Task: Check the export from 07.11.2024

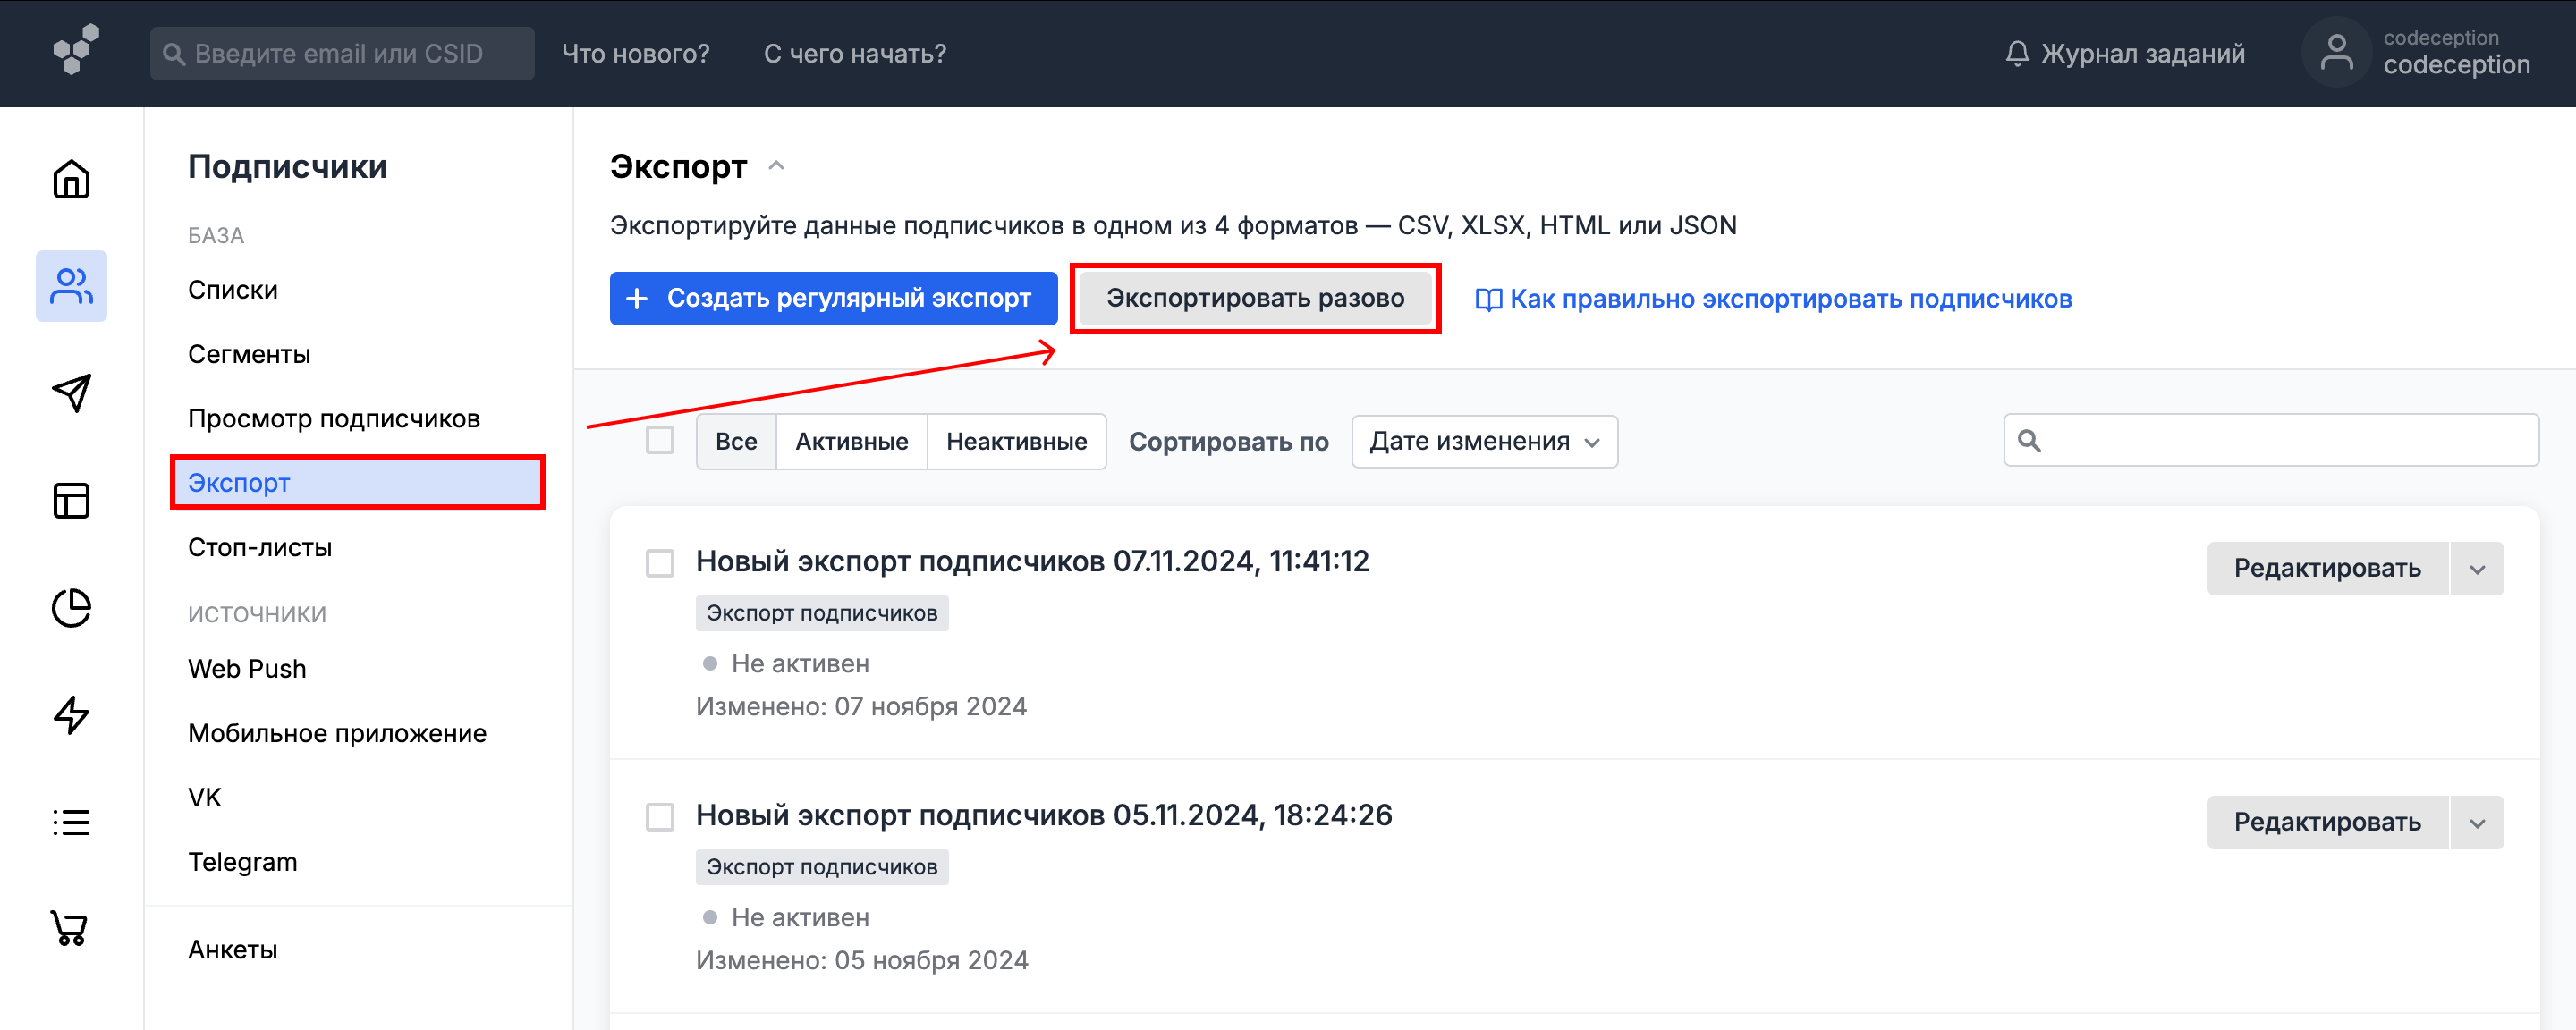Action: pos(660,563)
